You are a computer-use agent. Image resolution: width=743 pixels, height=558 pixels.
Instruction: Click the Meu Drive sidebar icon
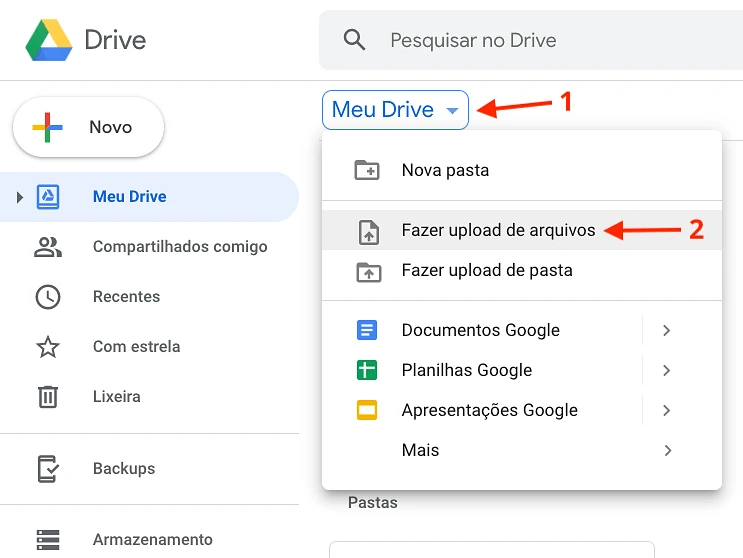(x=48, y=197)
